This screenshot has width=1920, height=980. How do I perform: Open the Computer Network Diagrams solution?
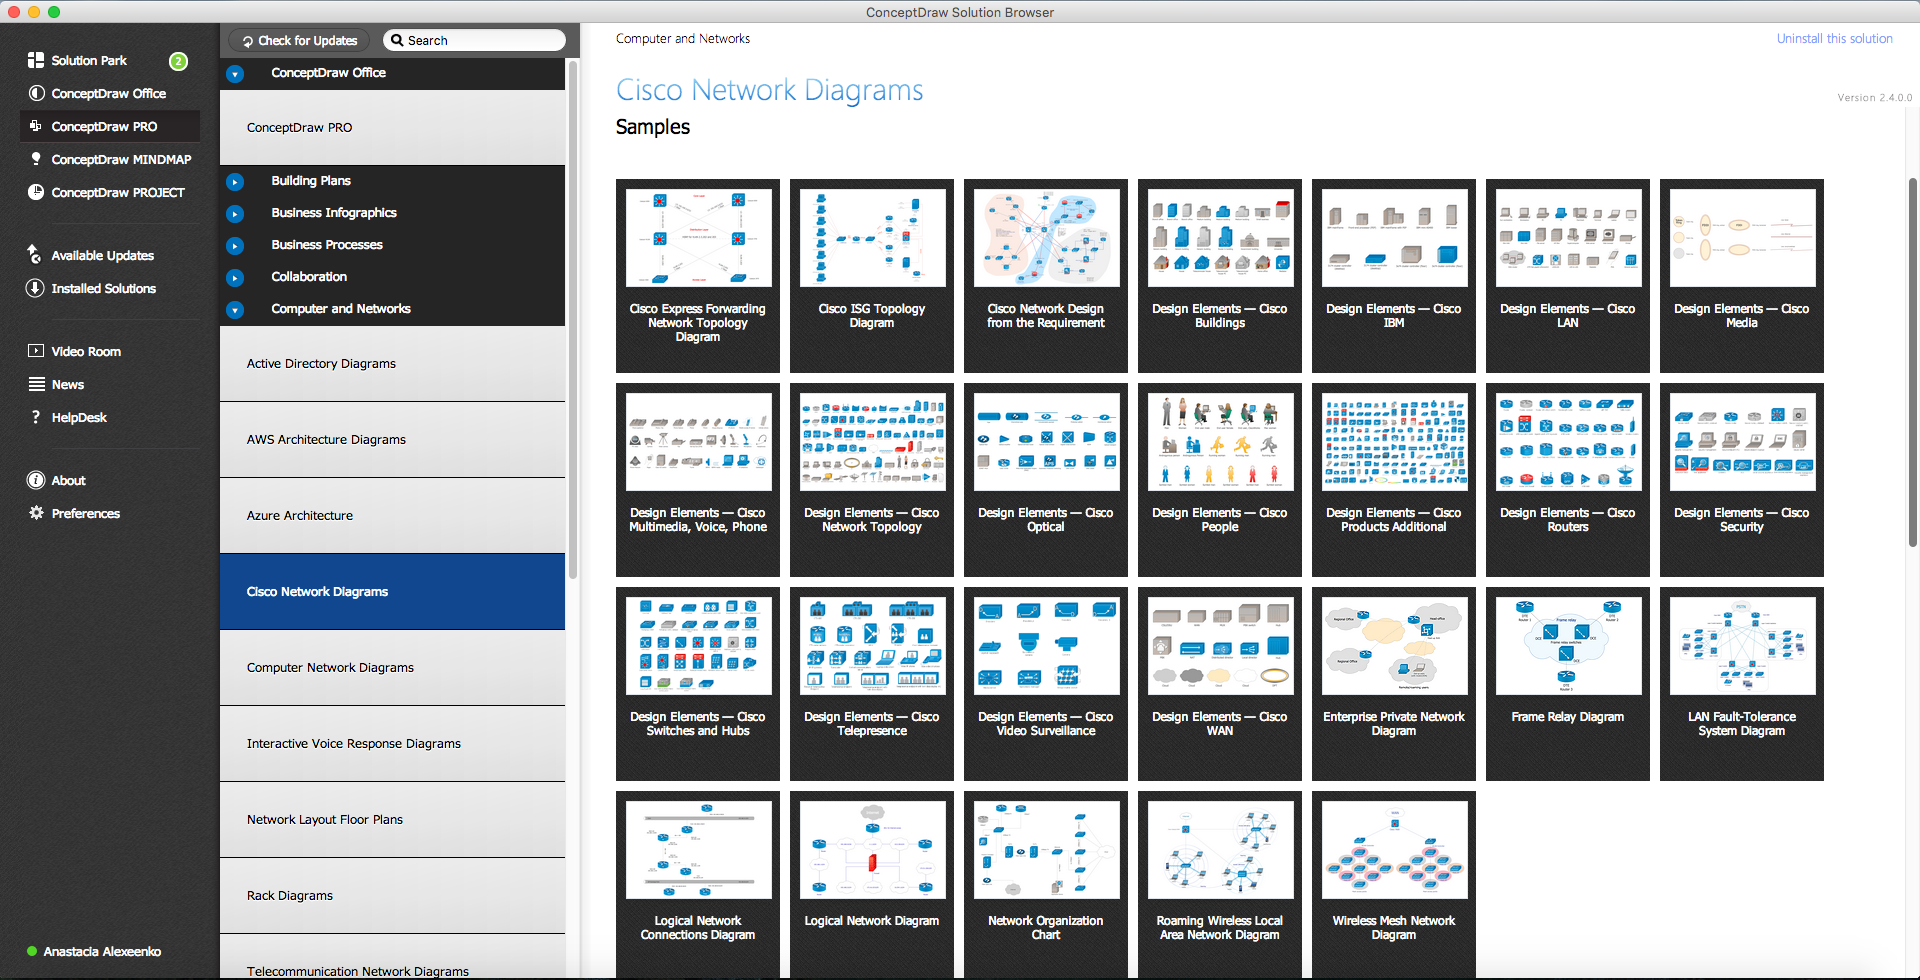[392, 667]
